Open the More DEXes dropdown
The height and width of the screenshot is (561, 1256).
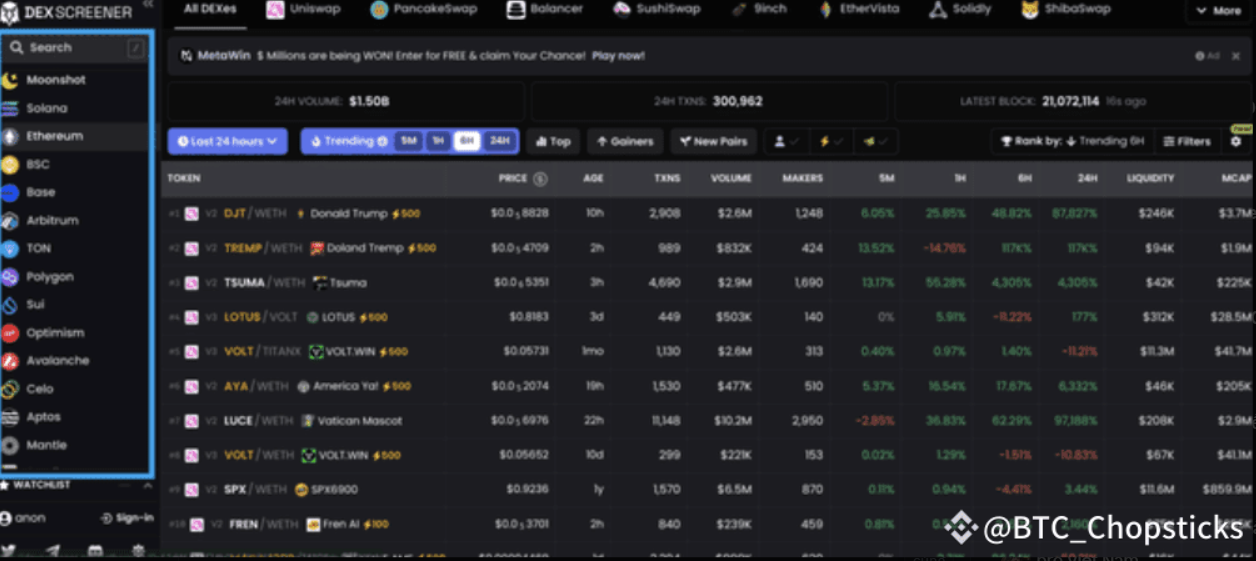coord(1218,11)
